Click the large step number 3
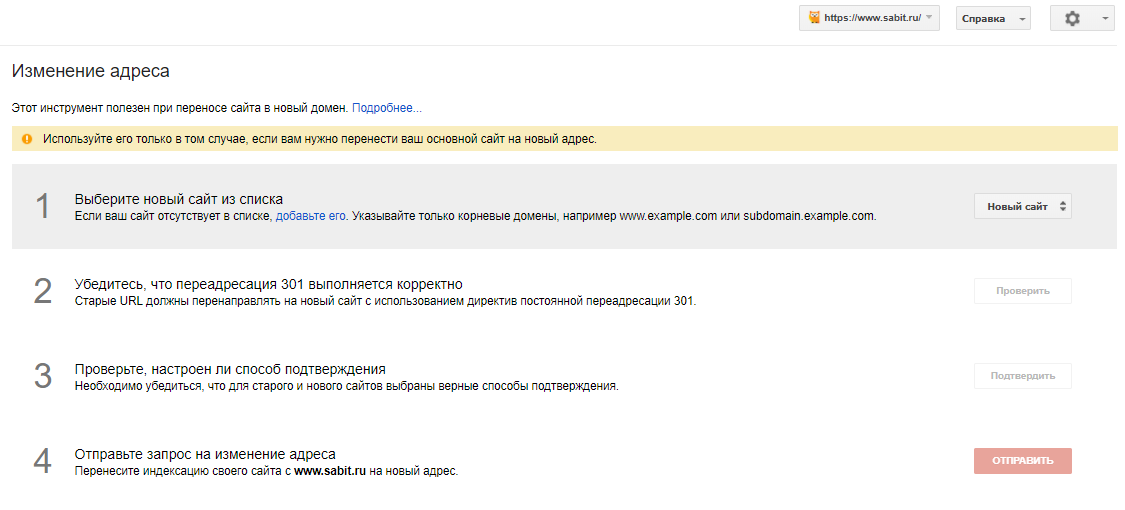The width and height of the screenshot is (1125, 510). pos(42,376)
